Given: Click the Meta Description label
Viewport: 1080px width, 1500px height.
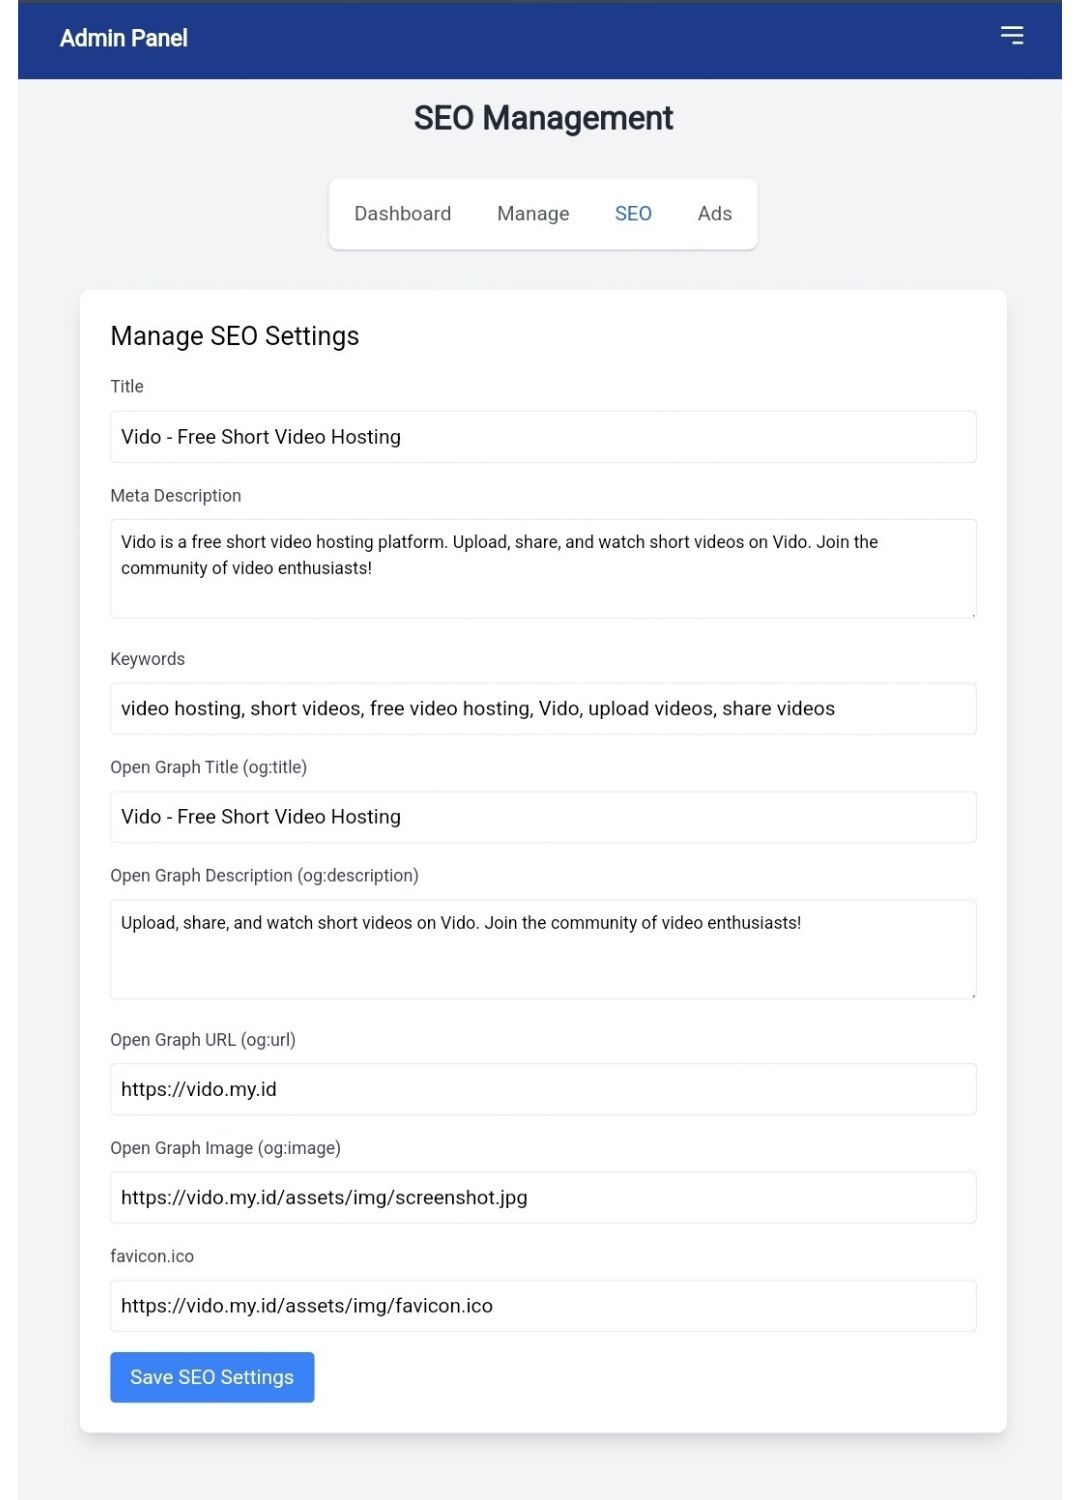Looking at the screenshot, I should click(x=176, y=496).
